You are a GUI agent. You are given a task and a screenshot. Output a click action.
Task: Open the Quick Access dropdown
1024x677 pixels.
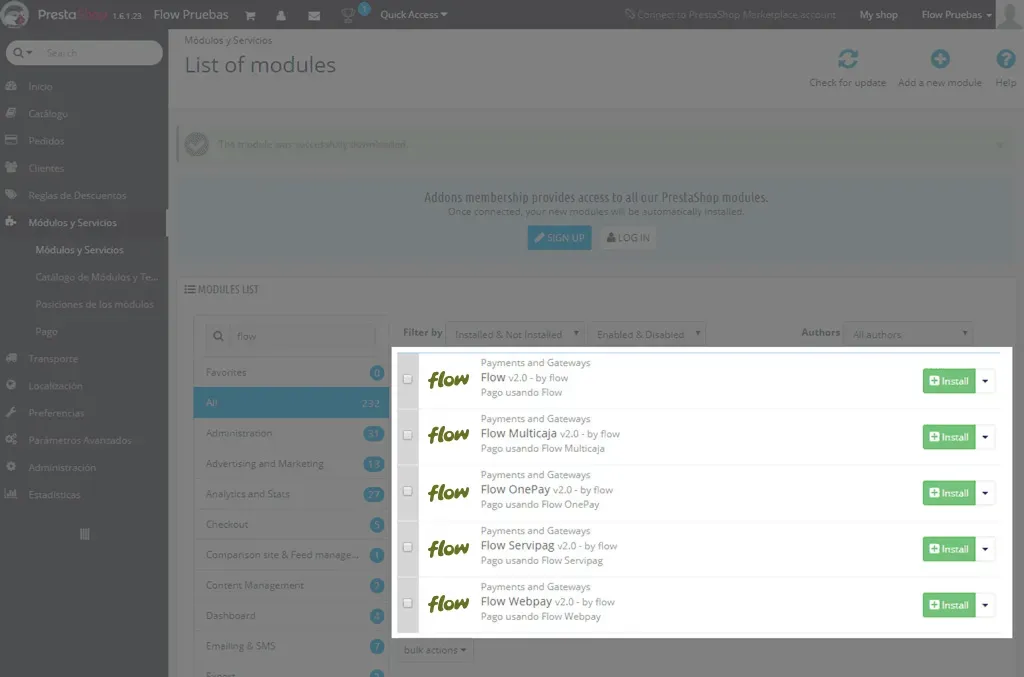413,14
